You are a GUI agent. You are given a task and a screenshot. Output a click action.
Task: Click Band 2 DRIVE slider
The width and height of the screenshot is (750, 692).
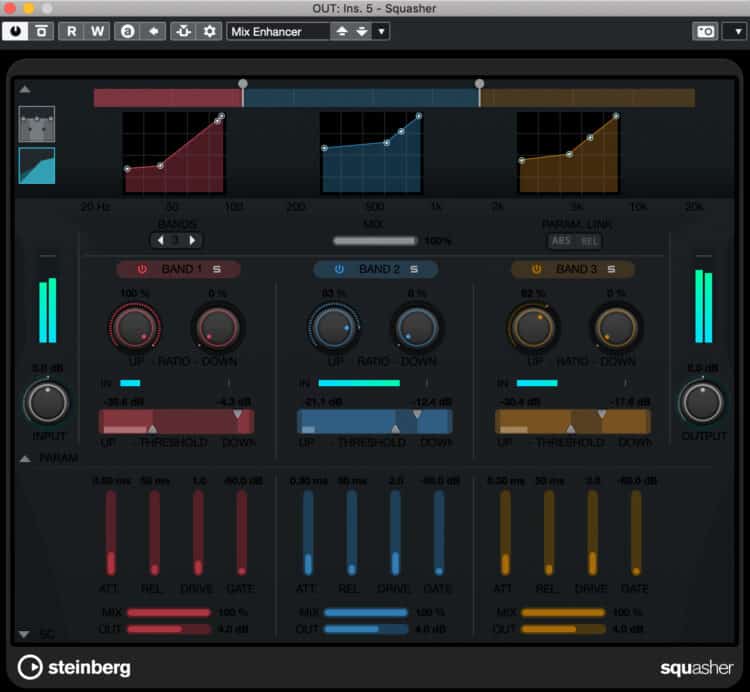coord(395,533)
